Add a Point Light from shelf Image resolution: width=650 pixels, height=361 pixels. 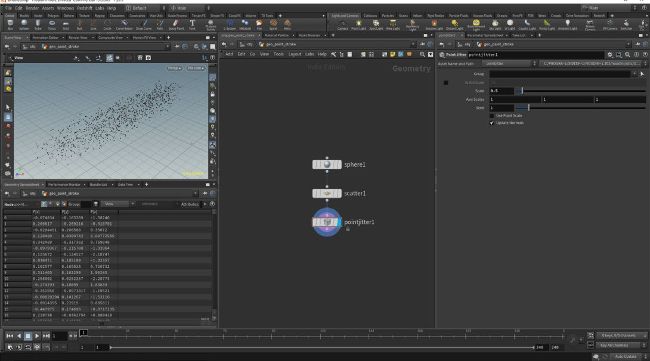pos(358,25)
